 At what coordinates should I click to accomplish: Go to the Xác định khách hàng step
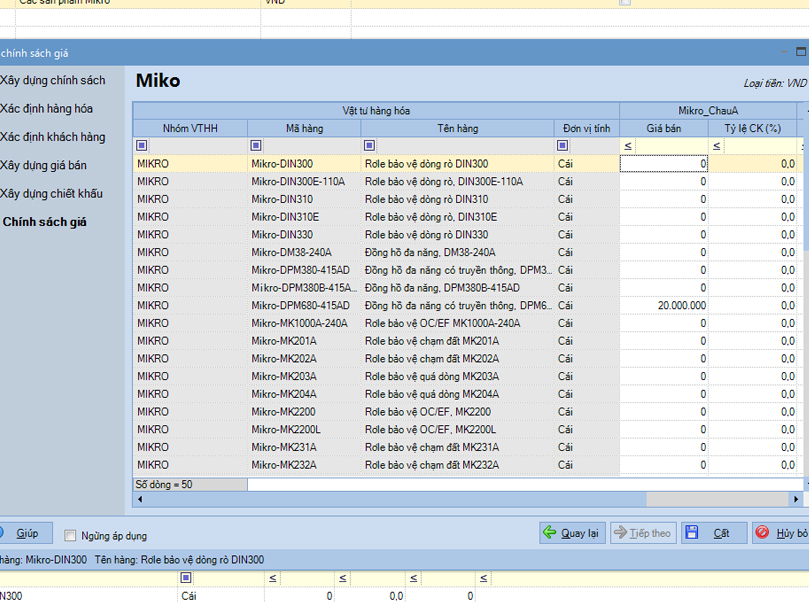53,137
